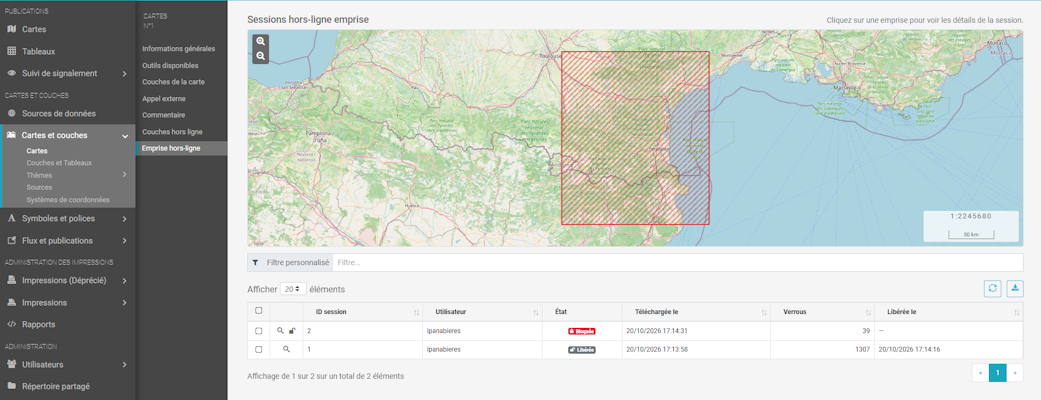Click date 20/10/2026 17:13:58
This screenshot has height=400, width=1041.
tap(657, 350)
